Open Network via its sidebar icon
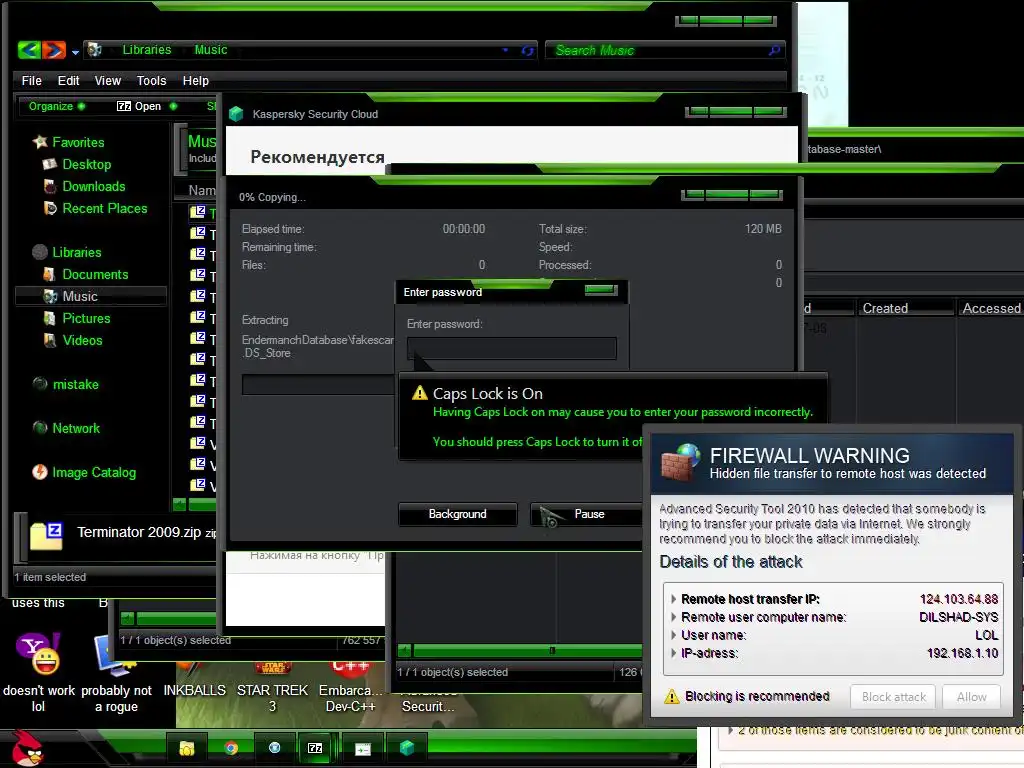 40,428
